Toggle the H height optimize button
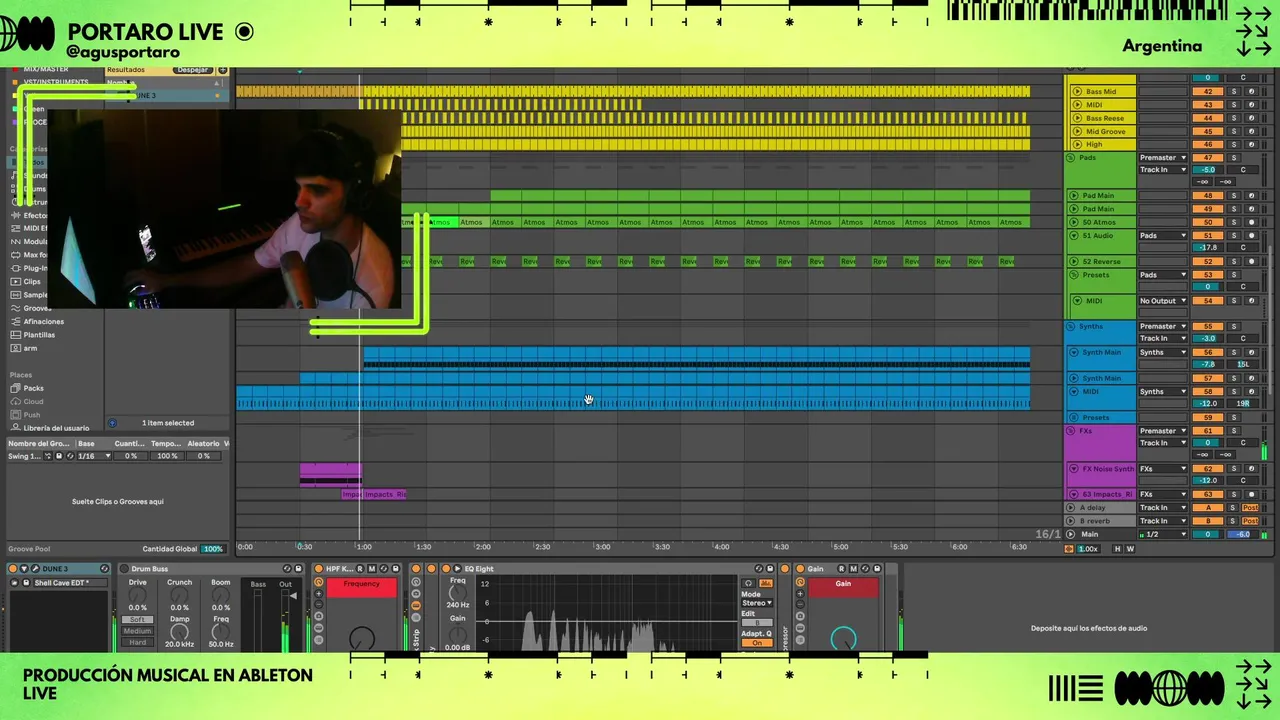Screen dimensions: 1280x720 pyautogui.click(x=1118, y=549)
